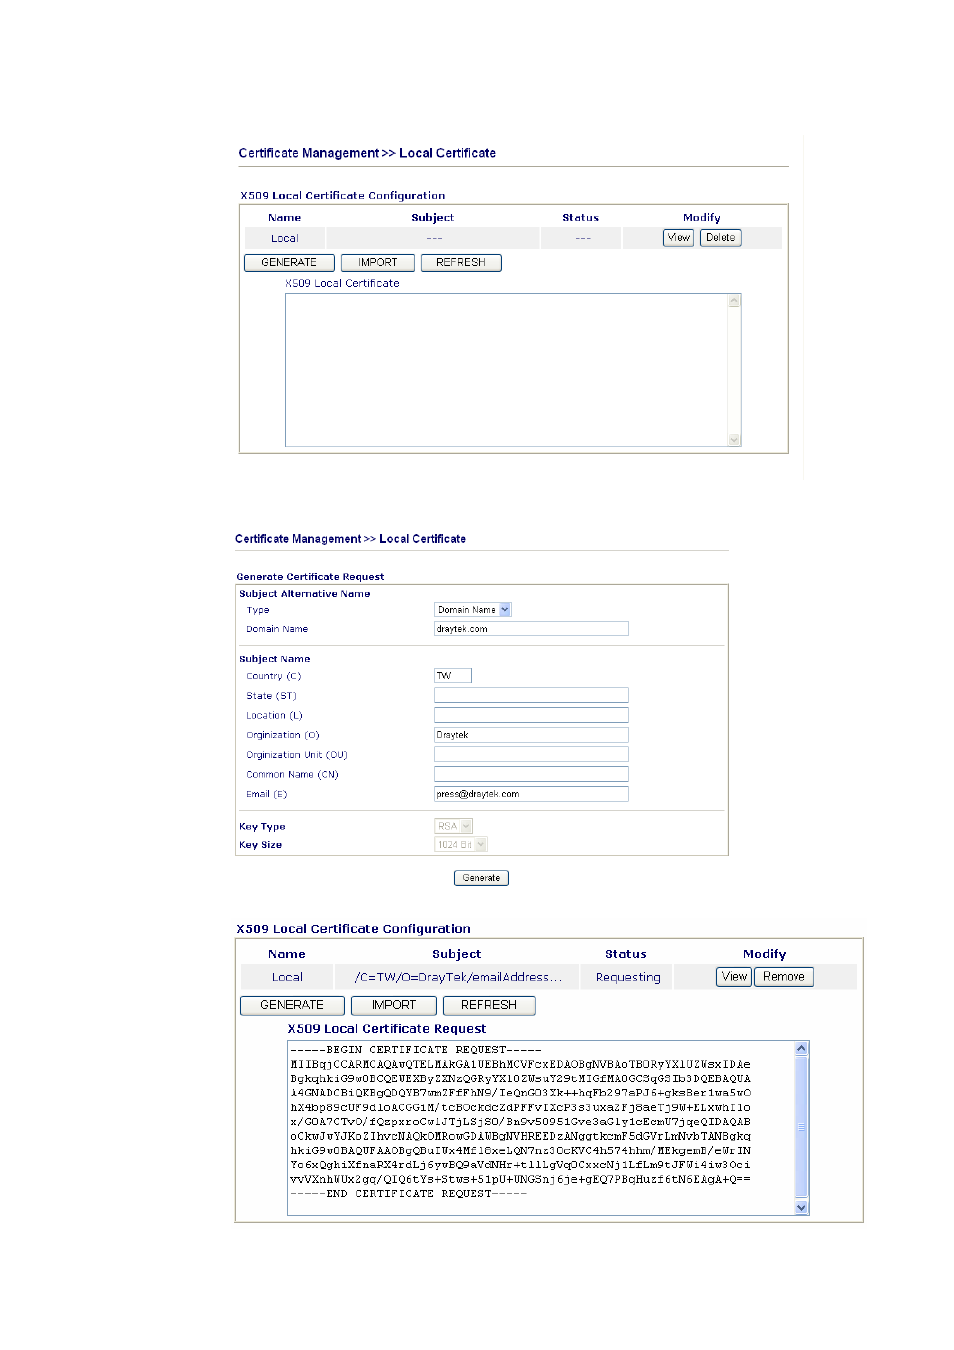Screen dimensions: 954x1350
Task: Click Organization (O) field containing Draytek
Action: click(x=531, y=735)
